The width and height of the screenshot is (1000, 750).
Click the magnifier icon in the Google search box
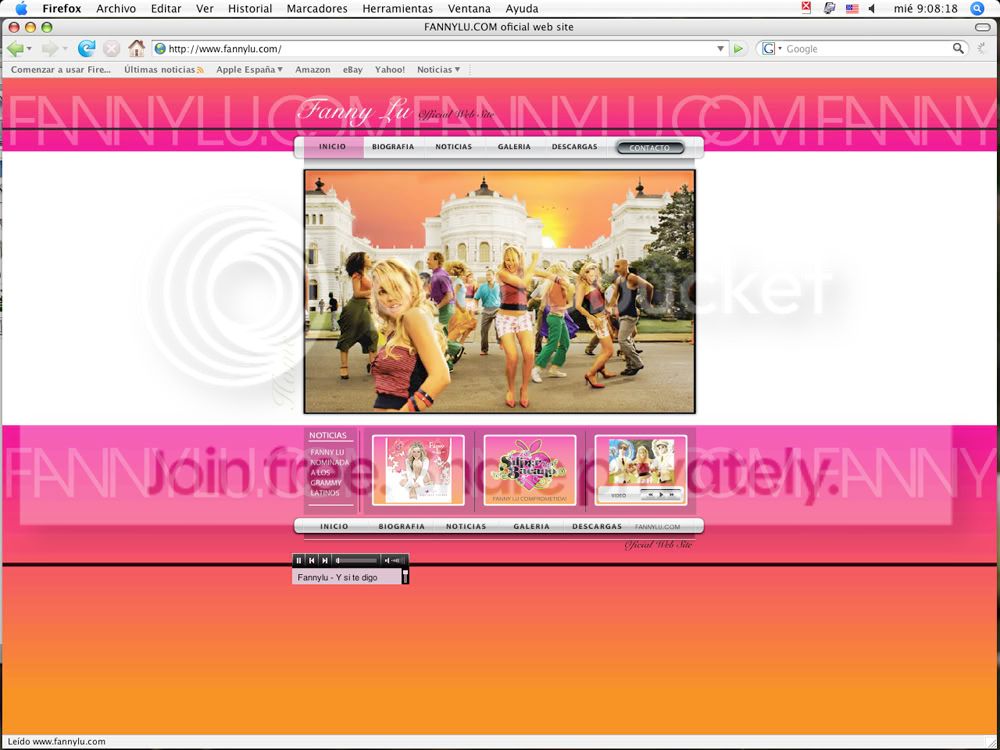pyautogui.click(x=957, y=48)
